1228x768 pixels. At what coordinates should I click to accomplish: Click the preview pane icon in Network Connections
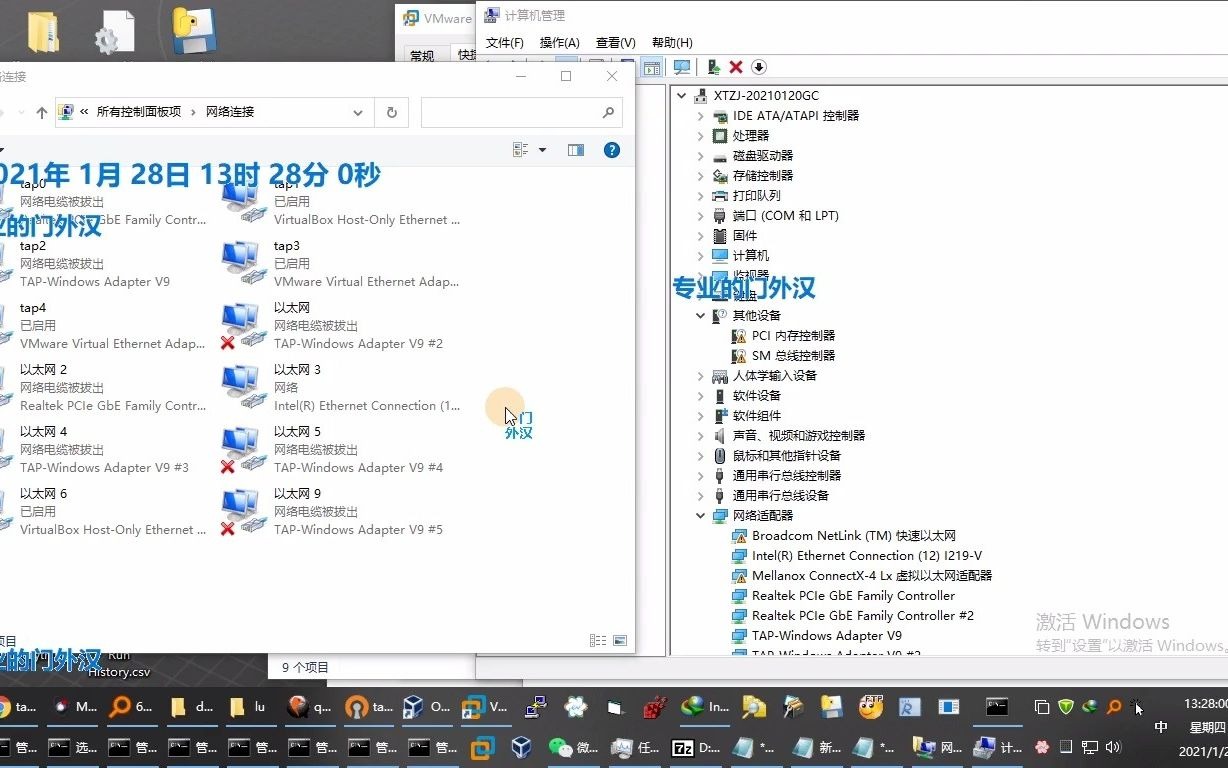click(x=576, y=150)
